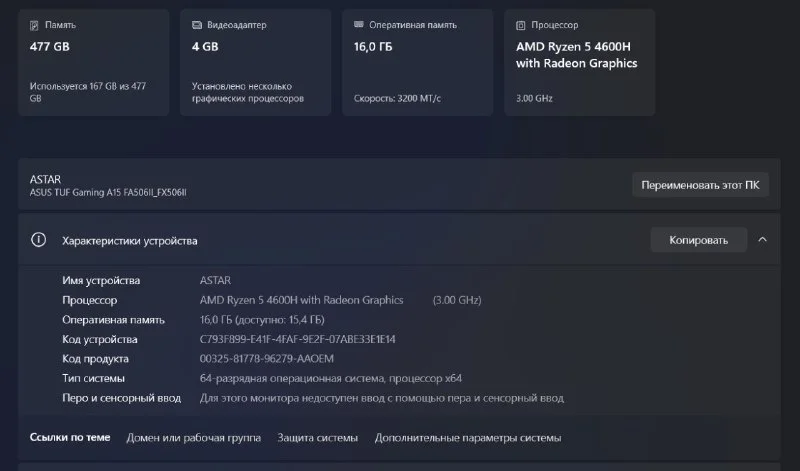Select the 'Установлено несколько графических процессоров' card text
This screenshot has width=800, height=471.
point(247,92)
